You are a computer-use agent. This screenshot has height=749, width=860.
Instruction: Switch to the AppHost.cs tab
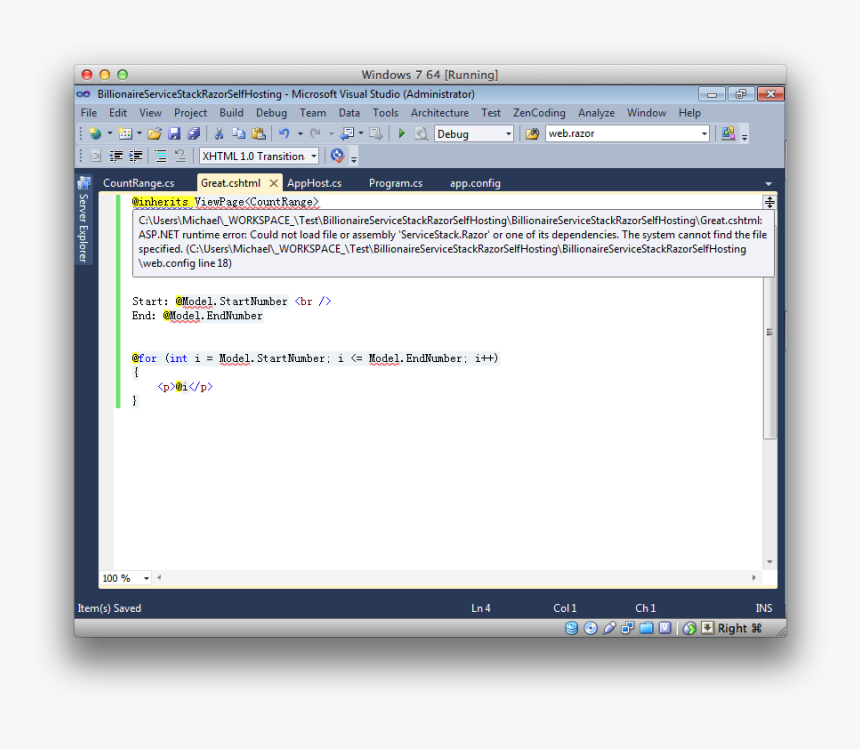point(314,183)
